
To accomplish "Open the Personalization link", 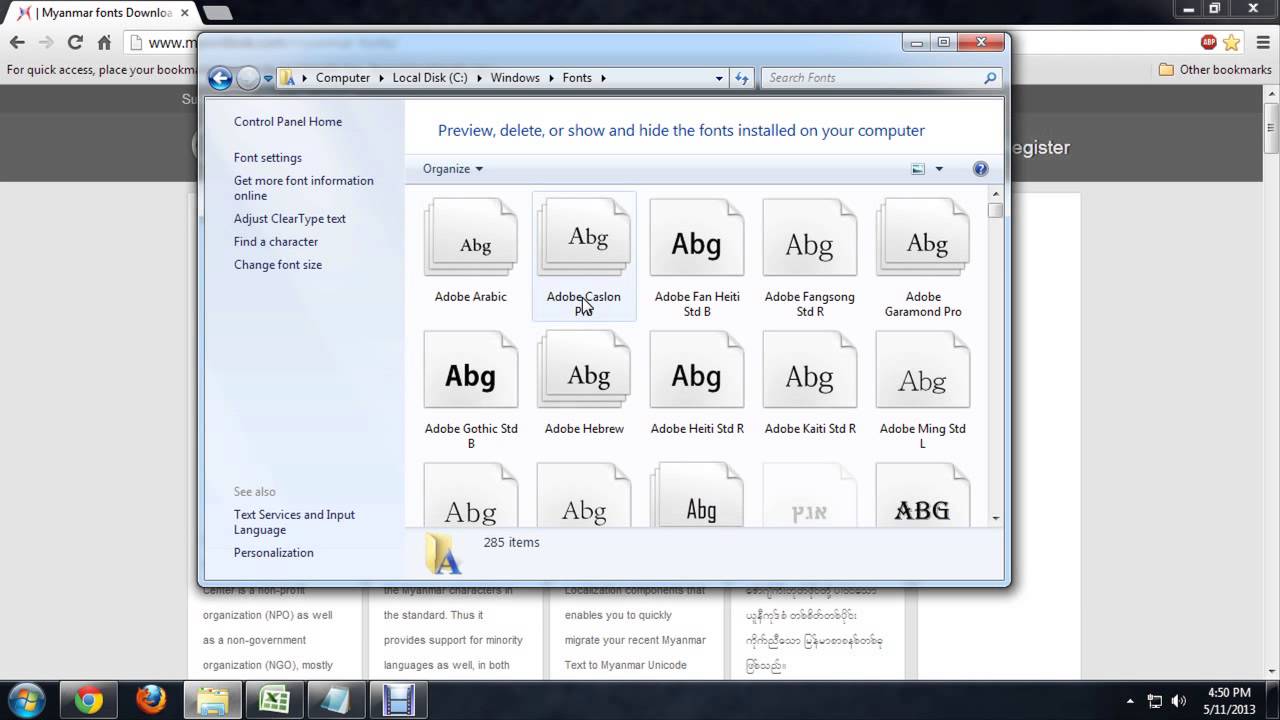I will [x=274, y=553].
